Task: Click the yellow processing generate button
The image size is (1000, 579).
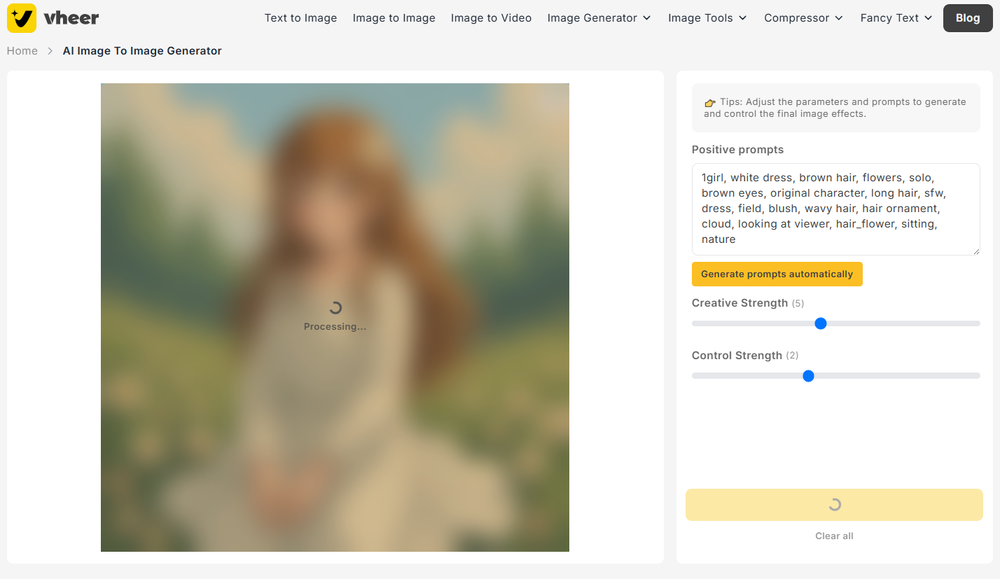Action: coord(834,505)
